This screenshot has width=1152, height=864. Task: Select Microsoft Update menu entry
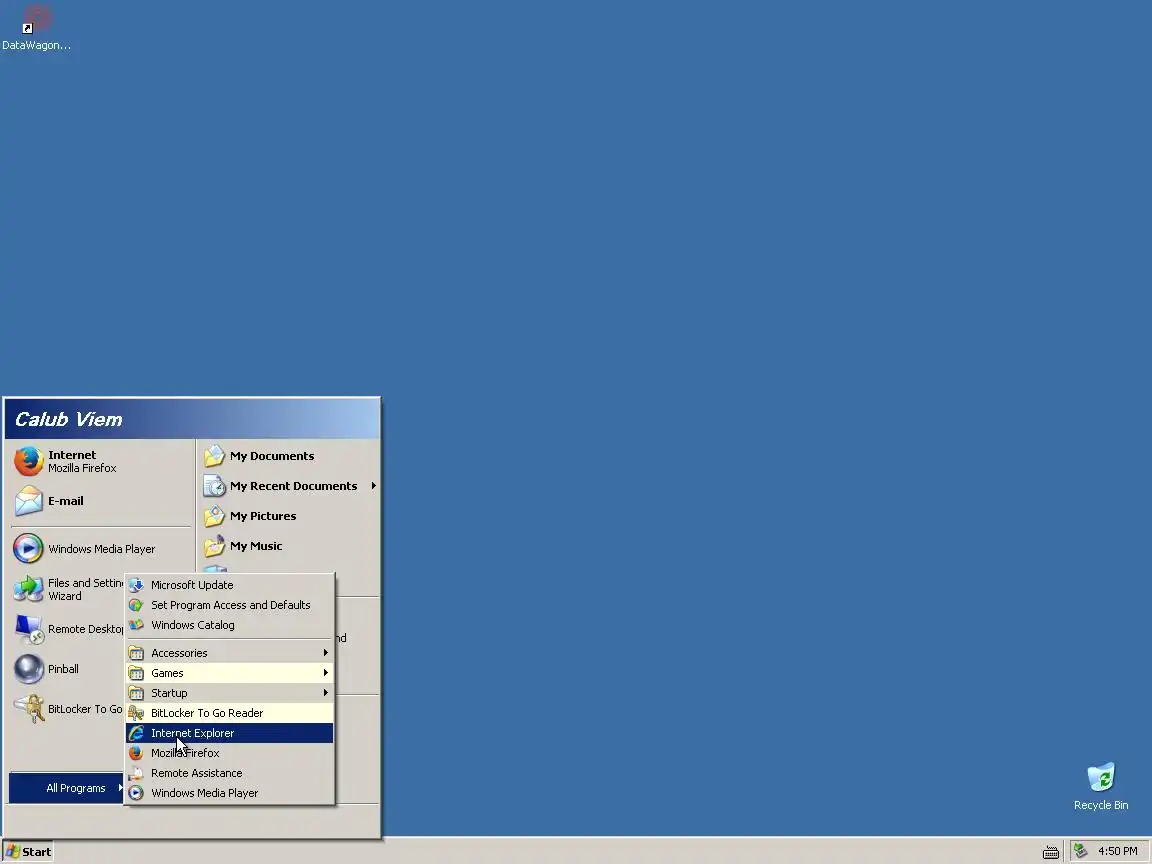(x=229, y=585)
